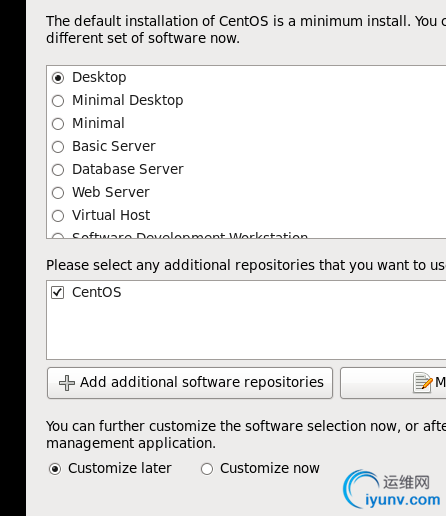The height and width of the screenshot is (516, 446).
Task: Click the Virtual Host label text
Action: pyautogui.click(x=111, y=215)
